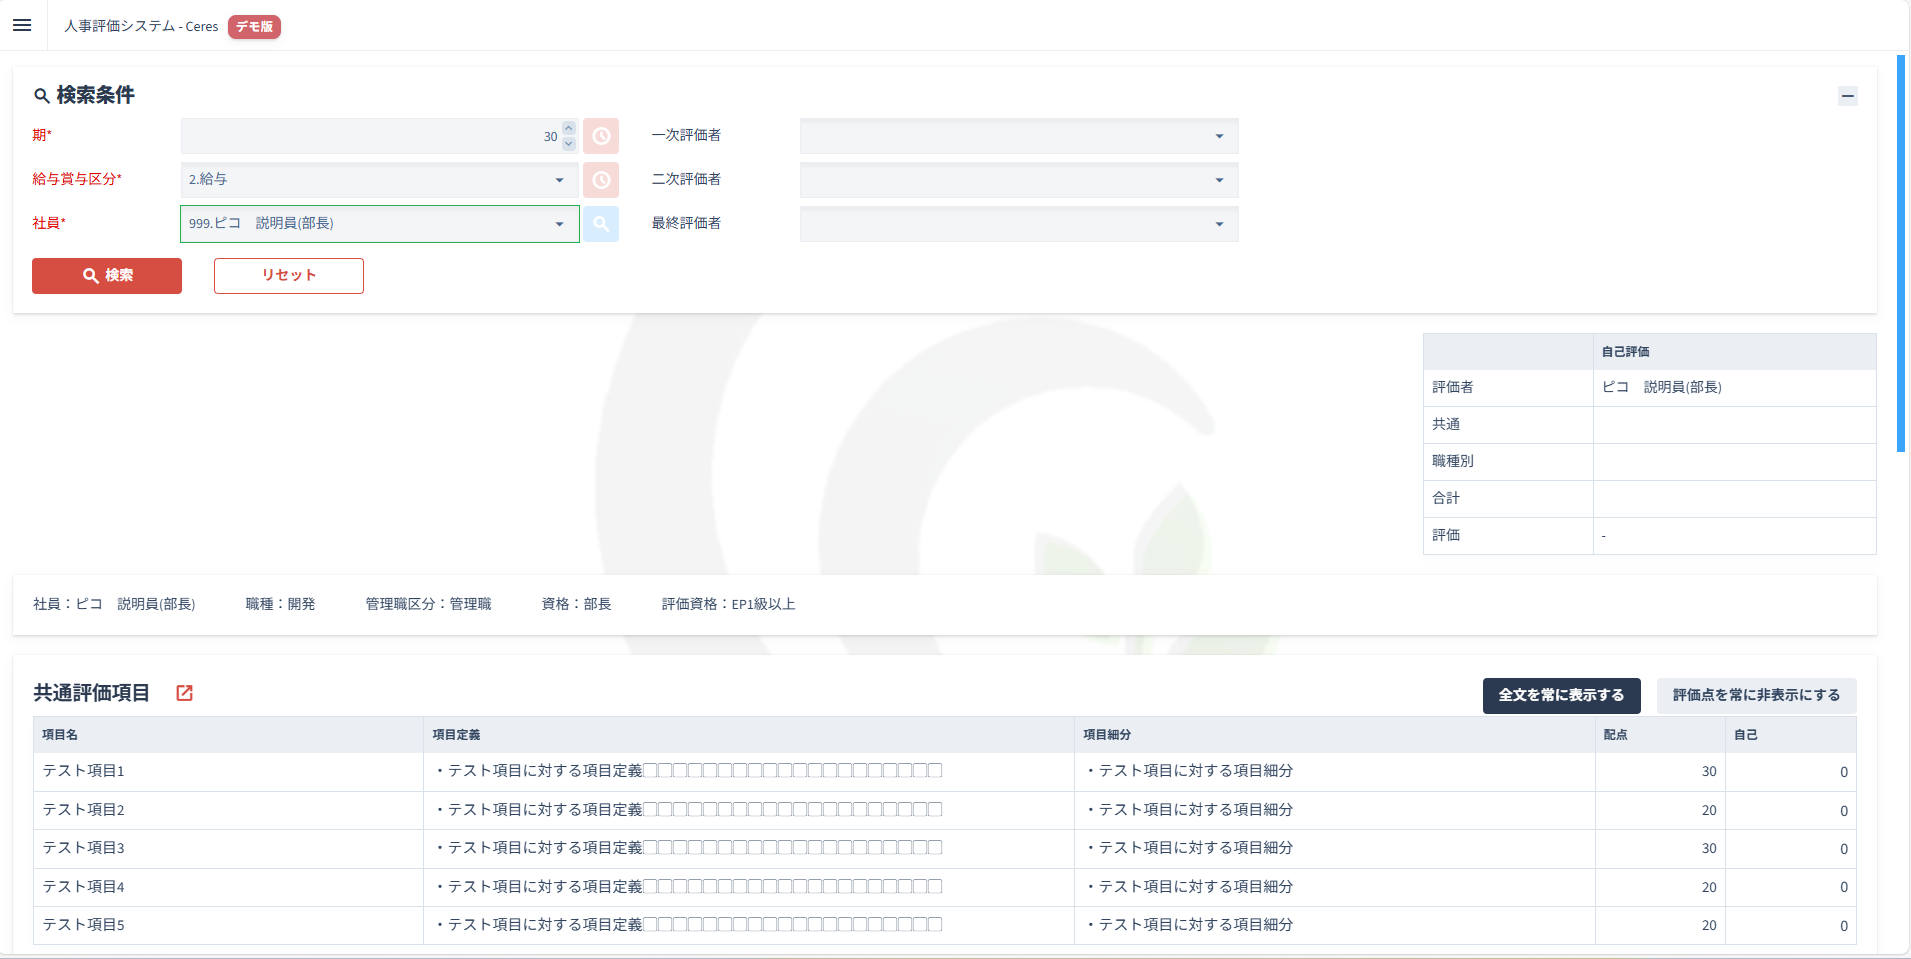Click the clock icon beside the 期 field
1911x959 pixels.
tap(601, 136)
